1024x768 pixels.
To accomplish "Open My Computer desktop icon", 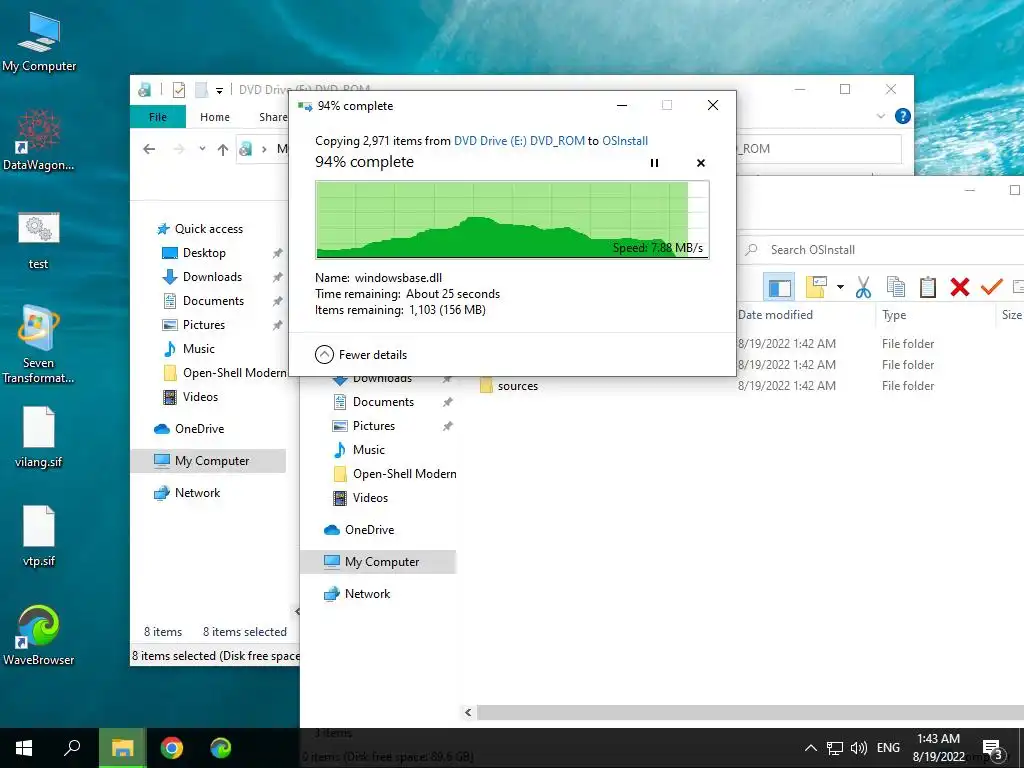I will (39, 42).
